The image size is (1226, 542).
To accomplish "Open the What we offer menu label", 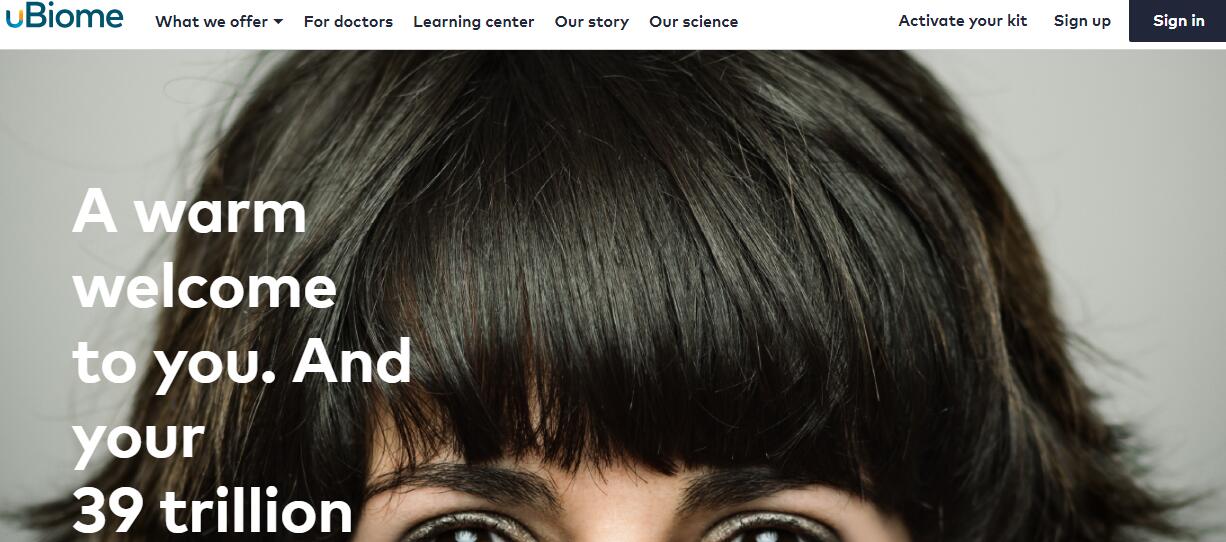I will point(212,21).
